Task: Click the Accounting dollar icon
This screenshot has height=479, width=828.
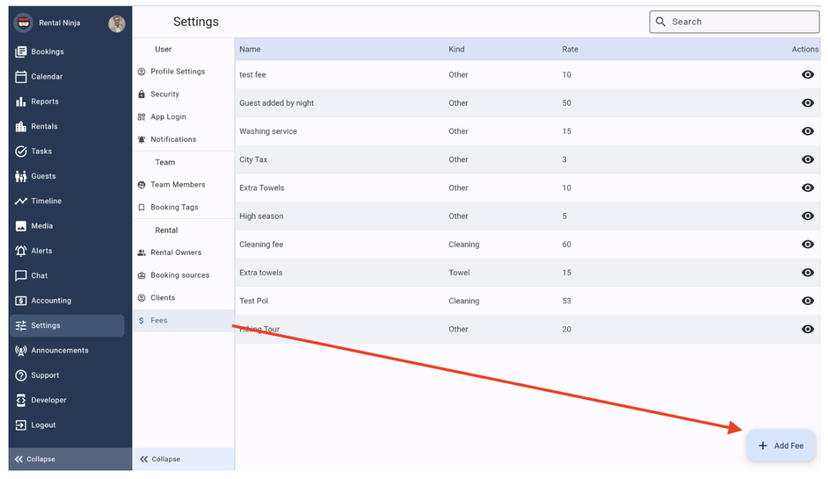Action: click(x=21, y=300)
